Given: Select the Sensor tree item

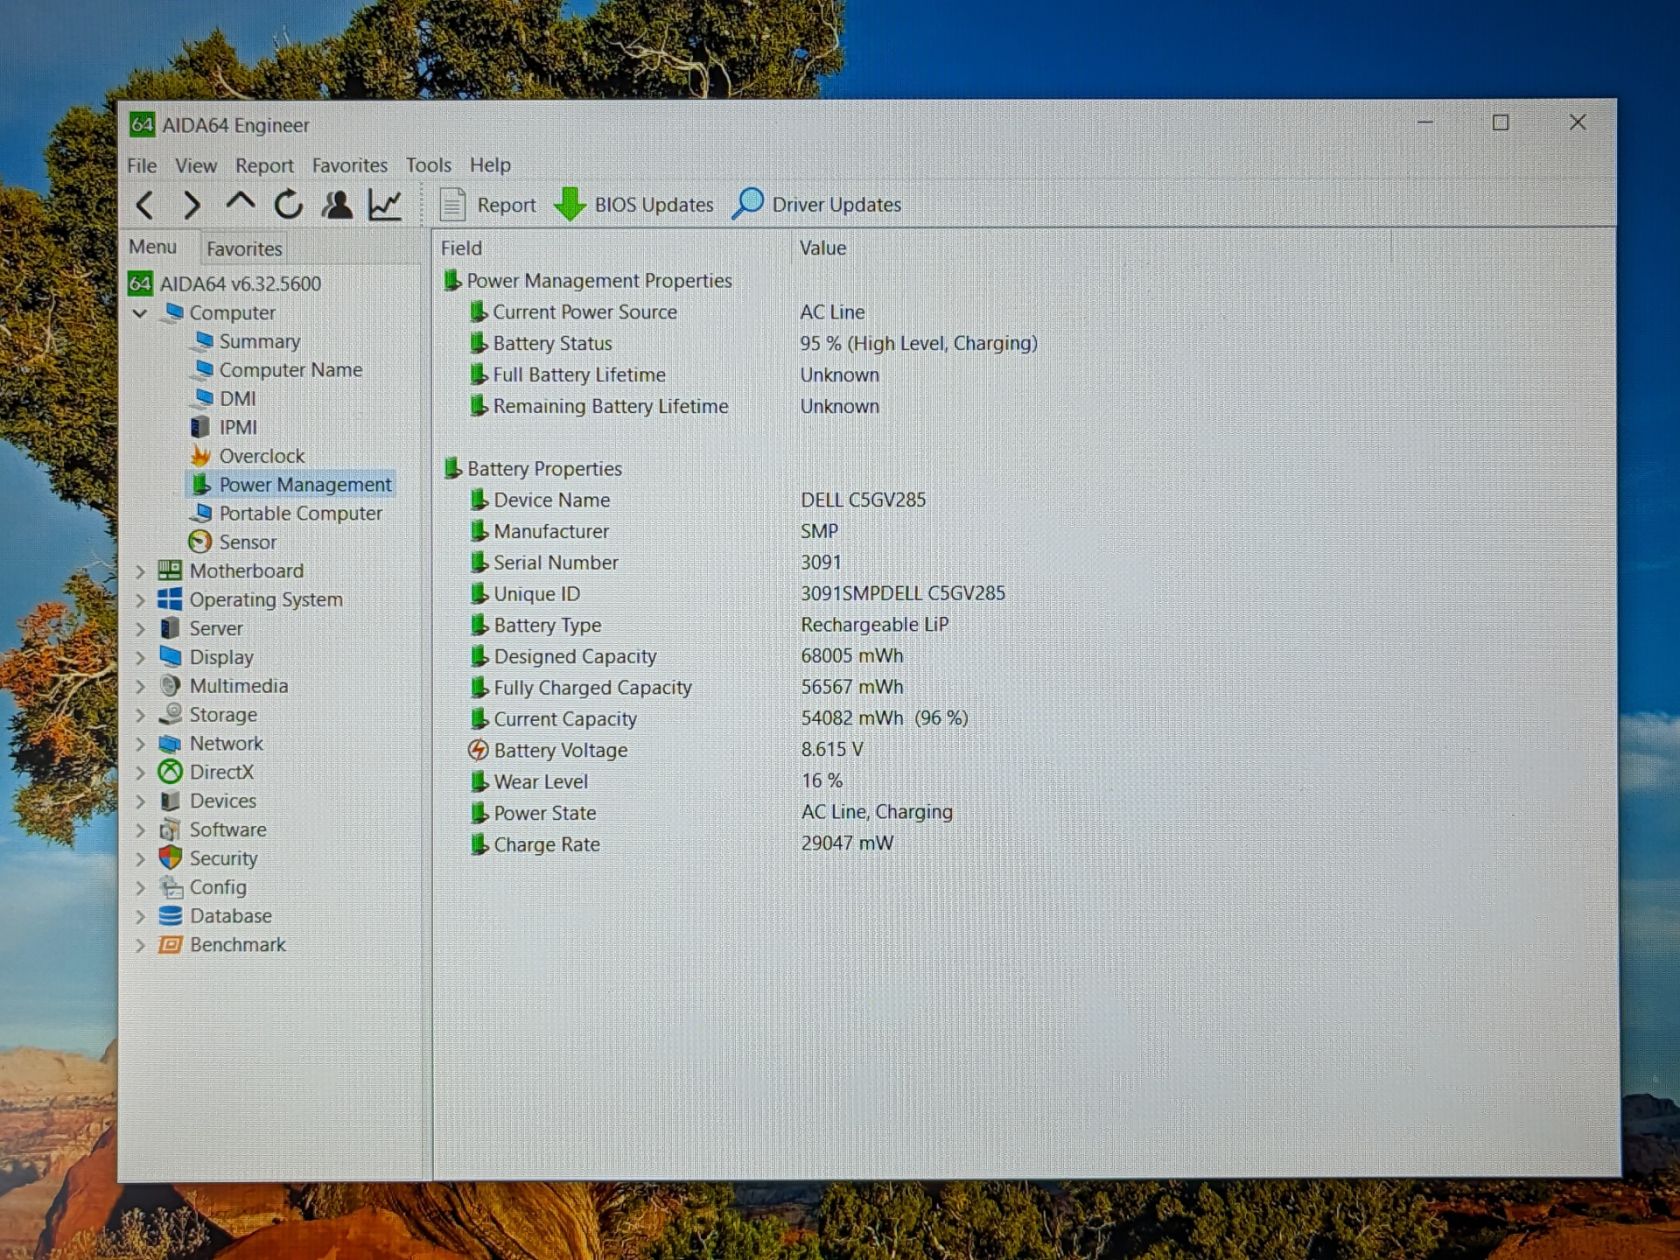Looking at the screenshot, I should pyautogui.click(x=233, y=542).
